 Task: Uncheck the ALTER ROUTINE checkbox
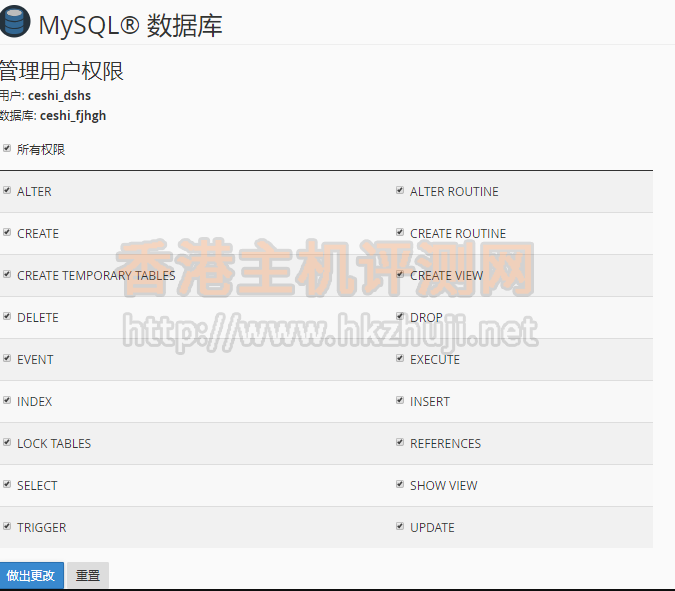400,190
